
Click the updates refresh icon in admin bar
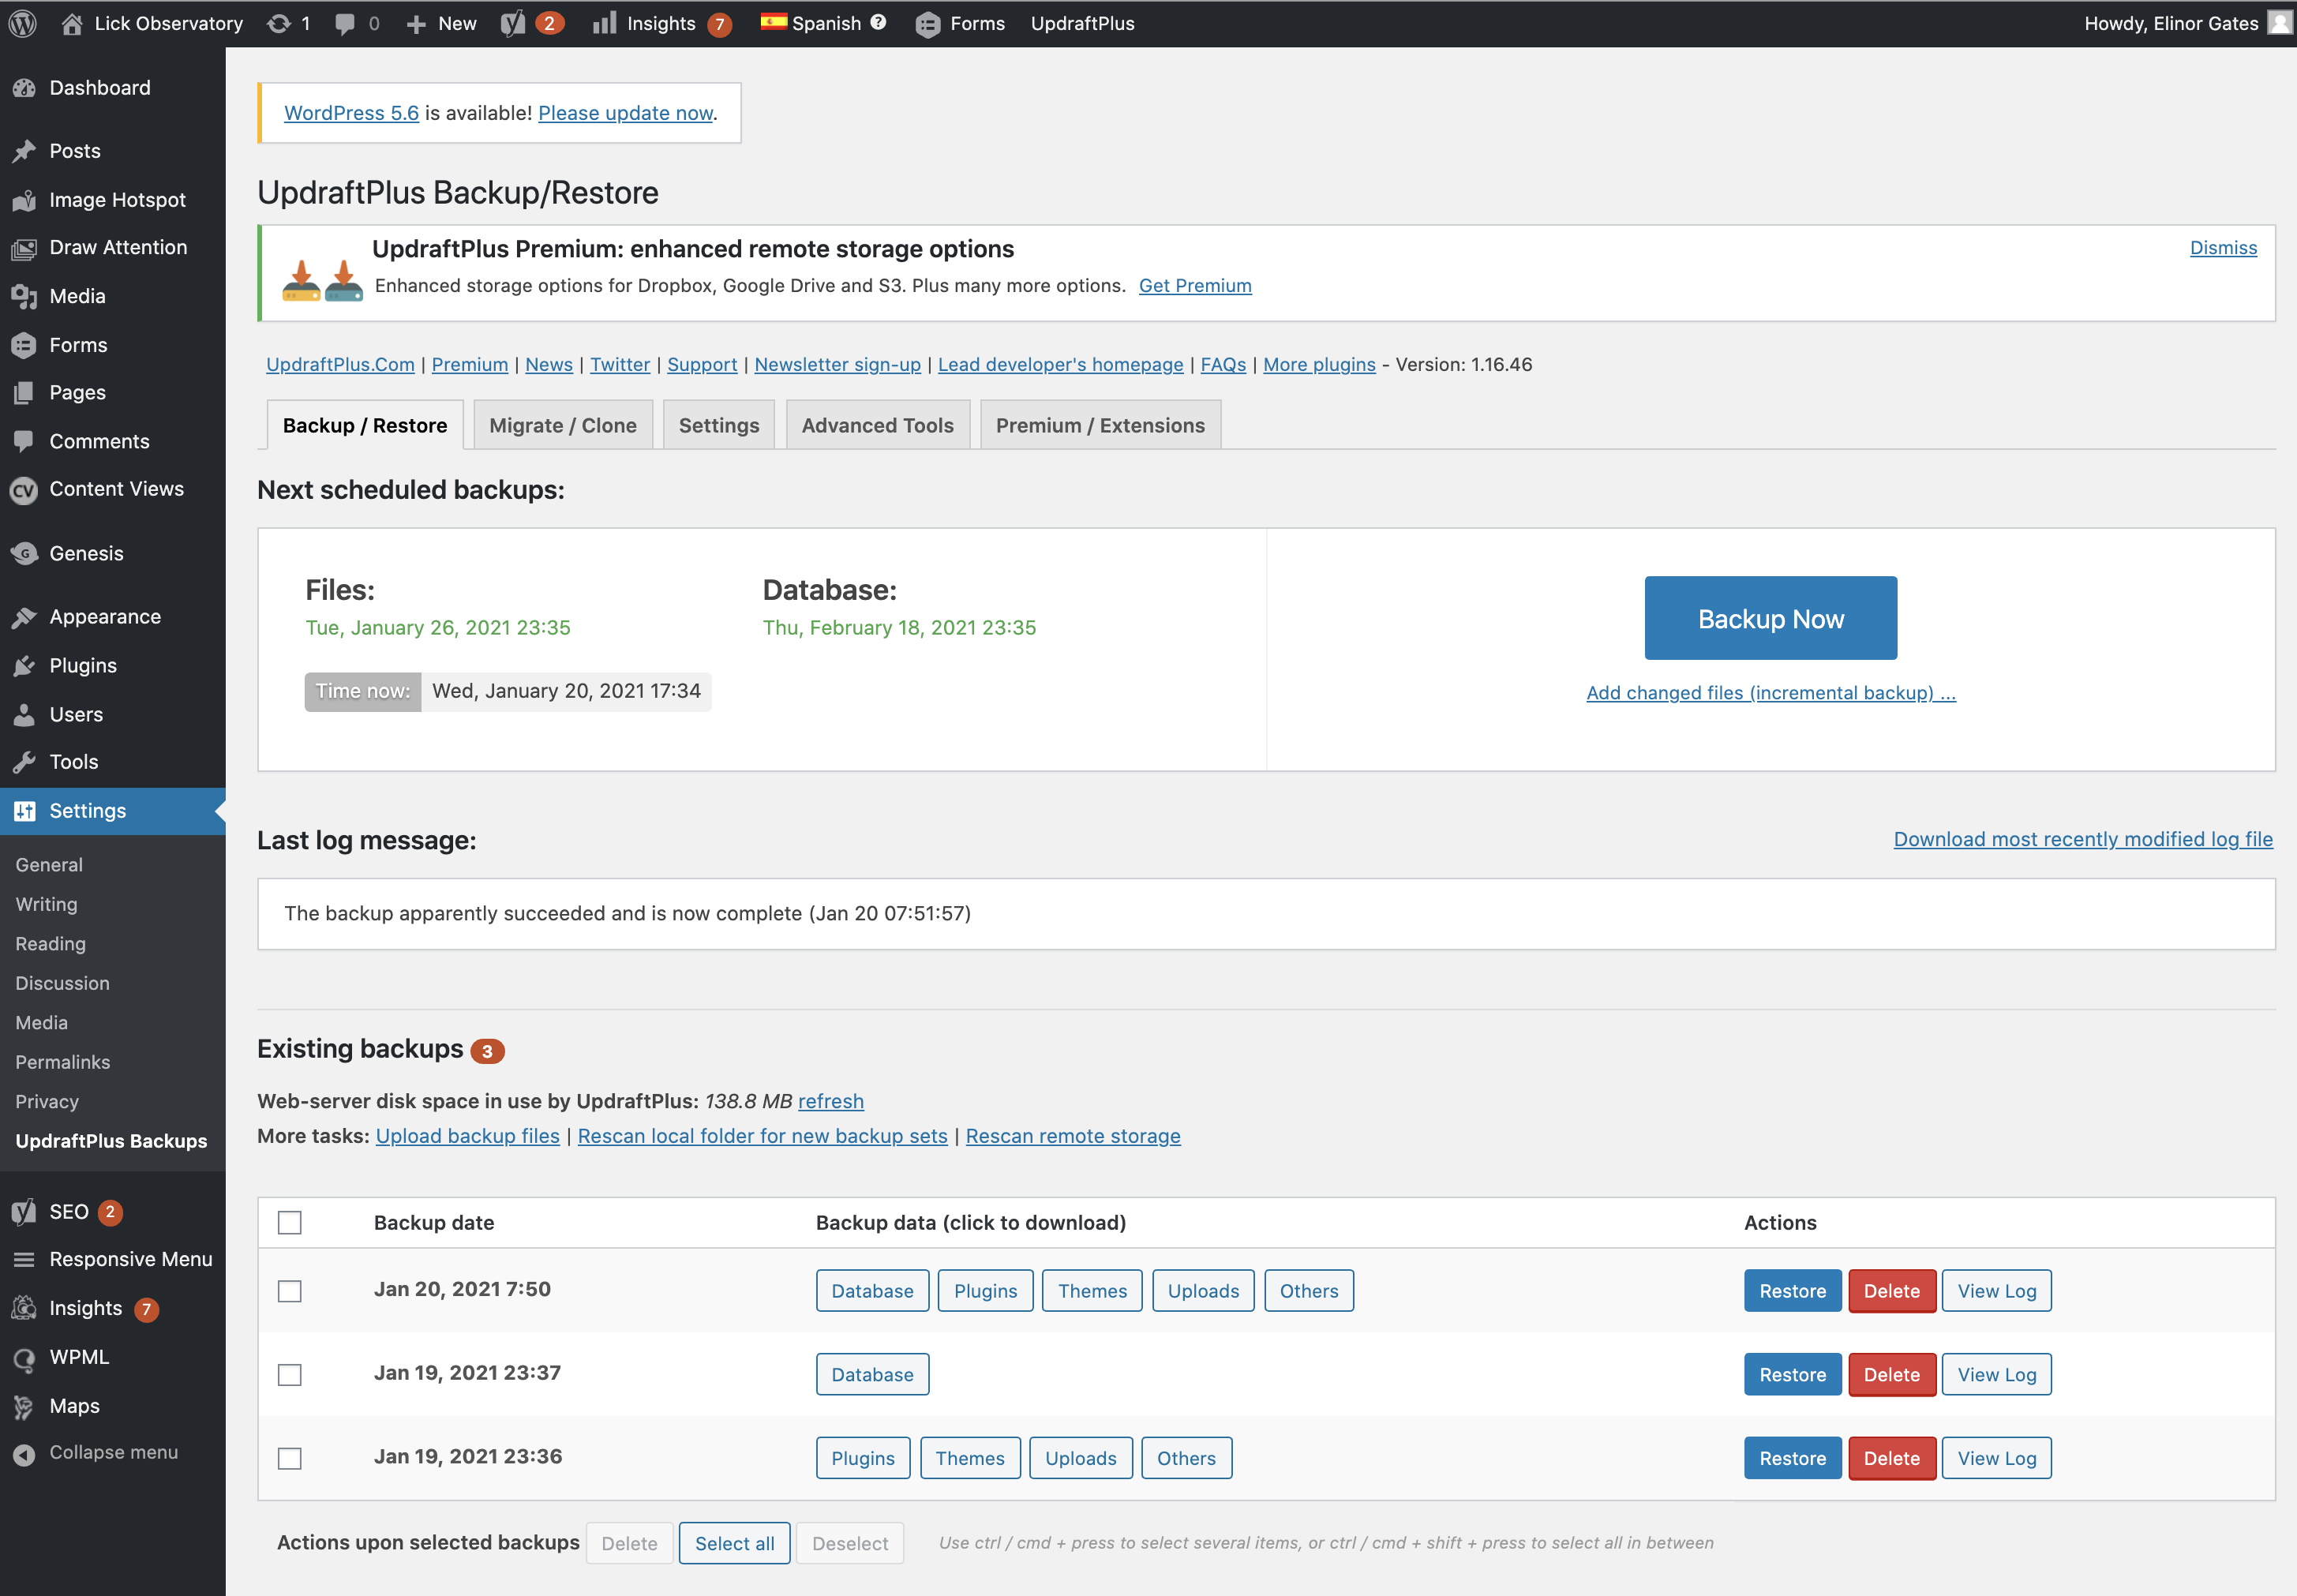point(279,23)
